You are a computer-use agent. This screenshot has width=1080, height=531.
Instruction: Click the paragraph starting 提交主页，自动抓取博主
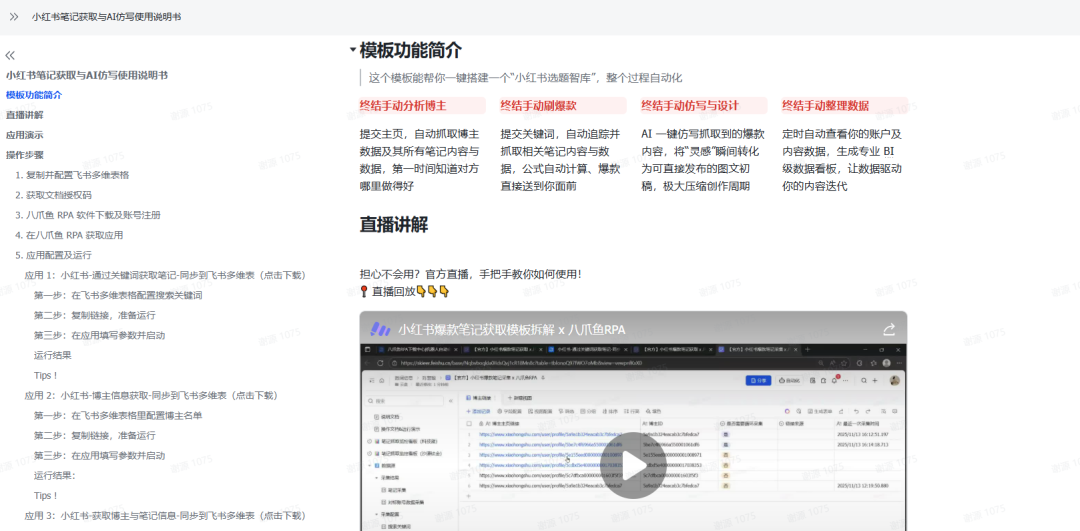pyautogui.click(x=420, y=160)
